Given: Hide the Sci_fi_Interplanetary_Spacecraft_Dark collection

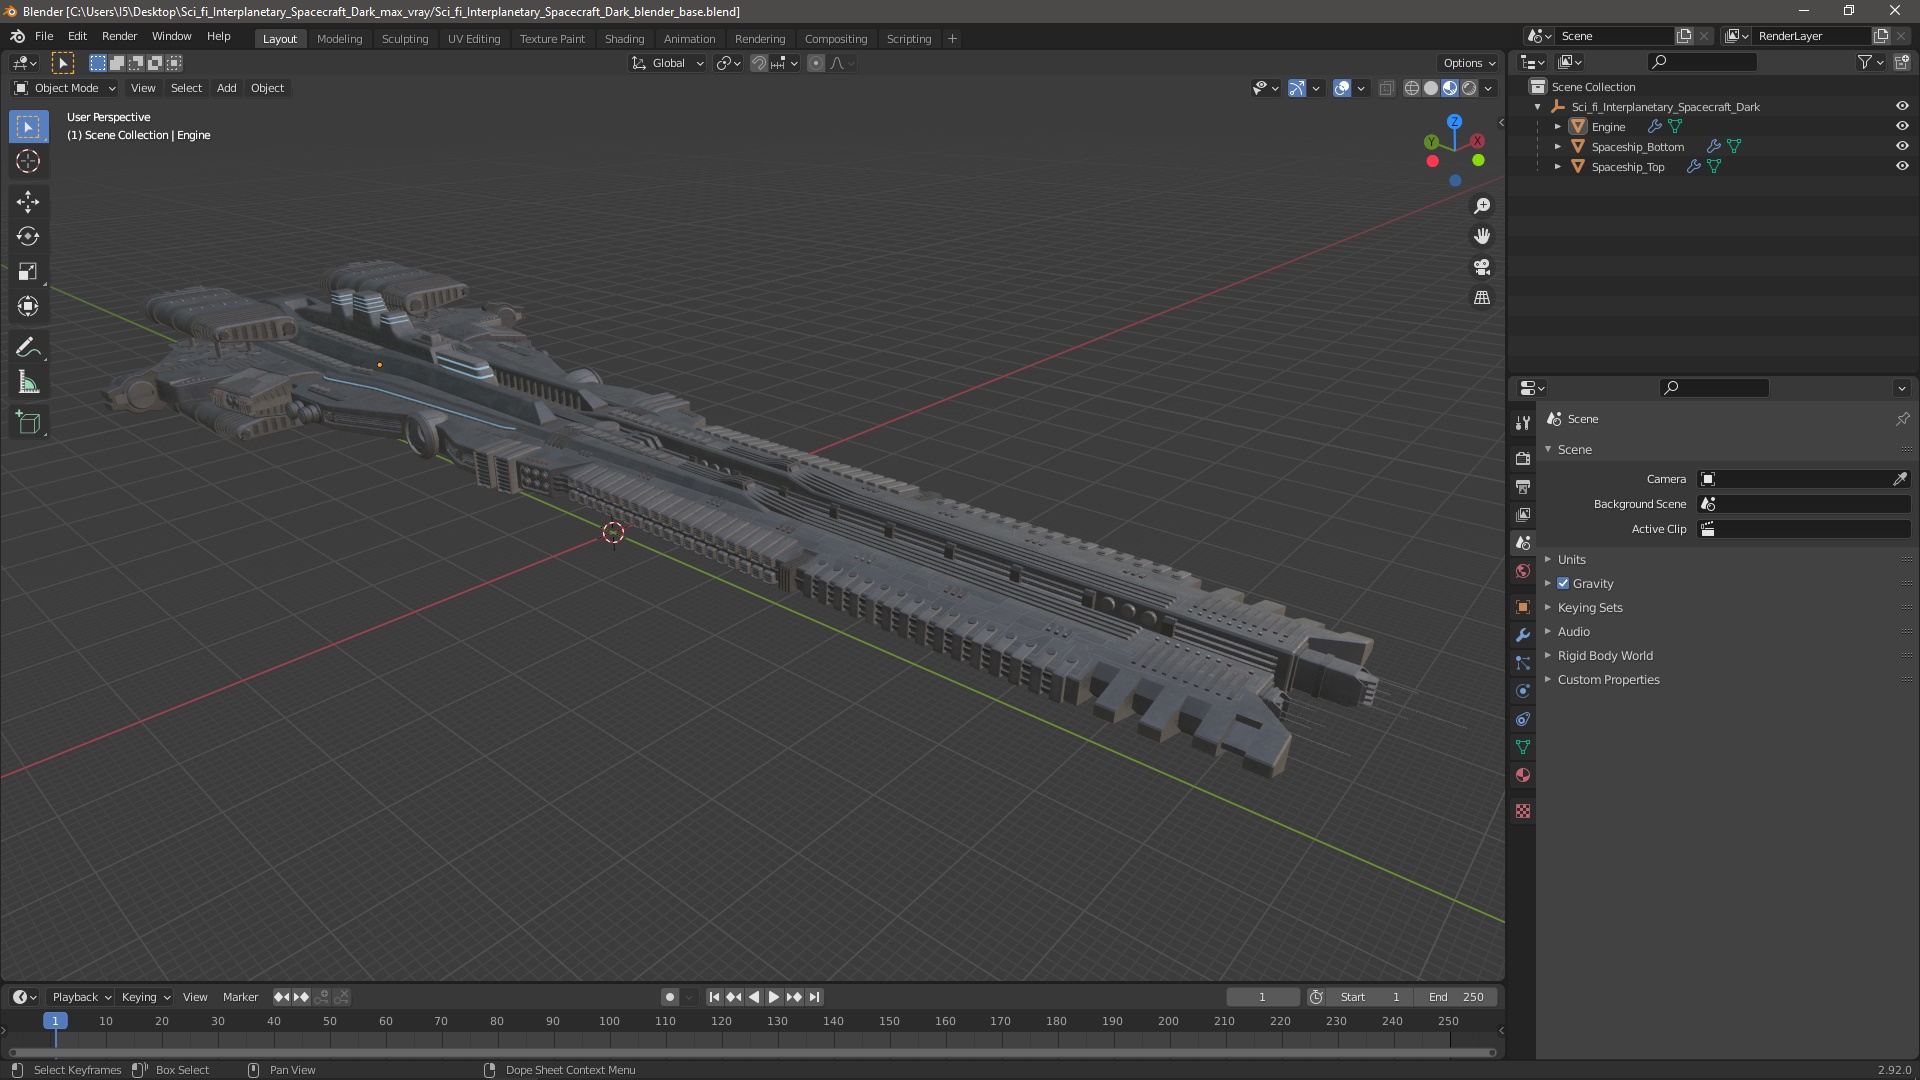Looking at the screenshot, I should [x=1902, y=106].
